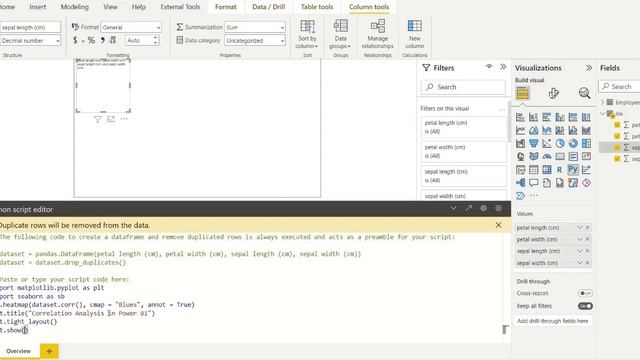Click the New column button

tap(415, 34)
